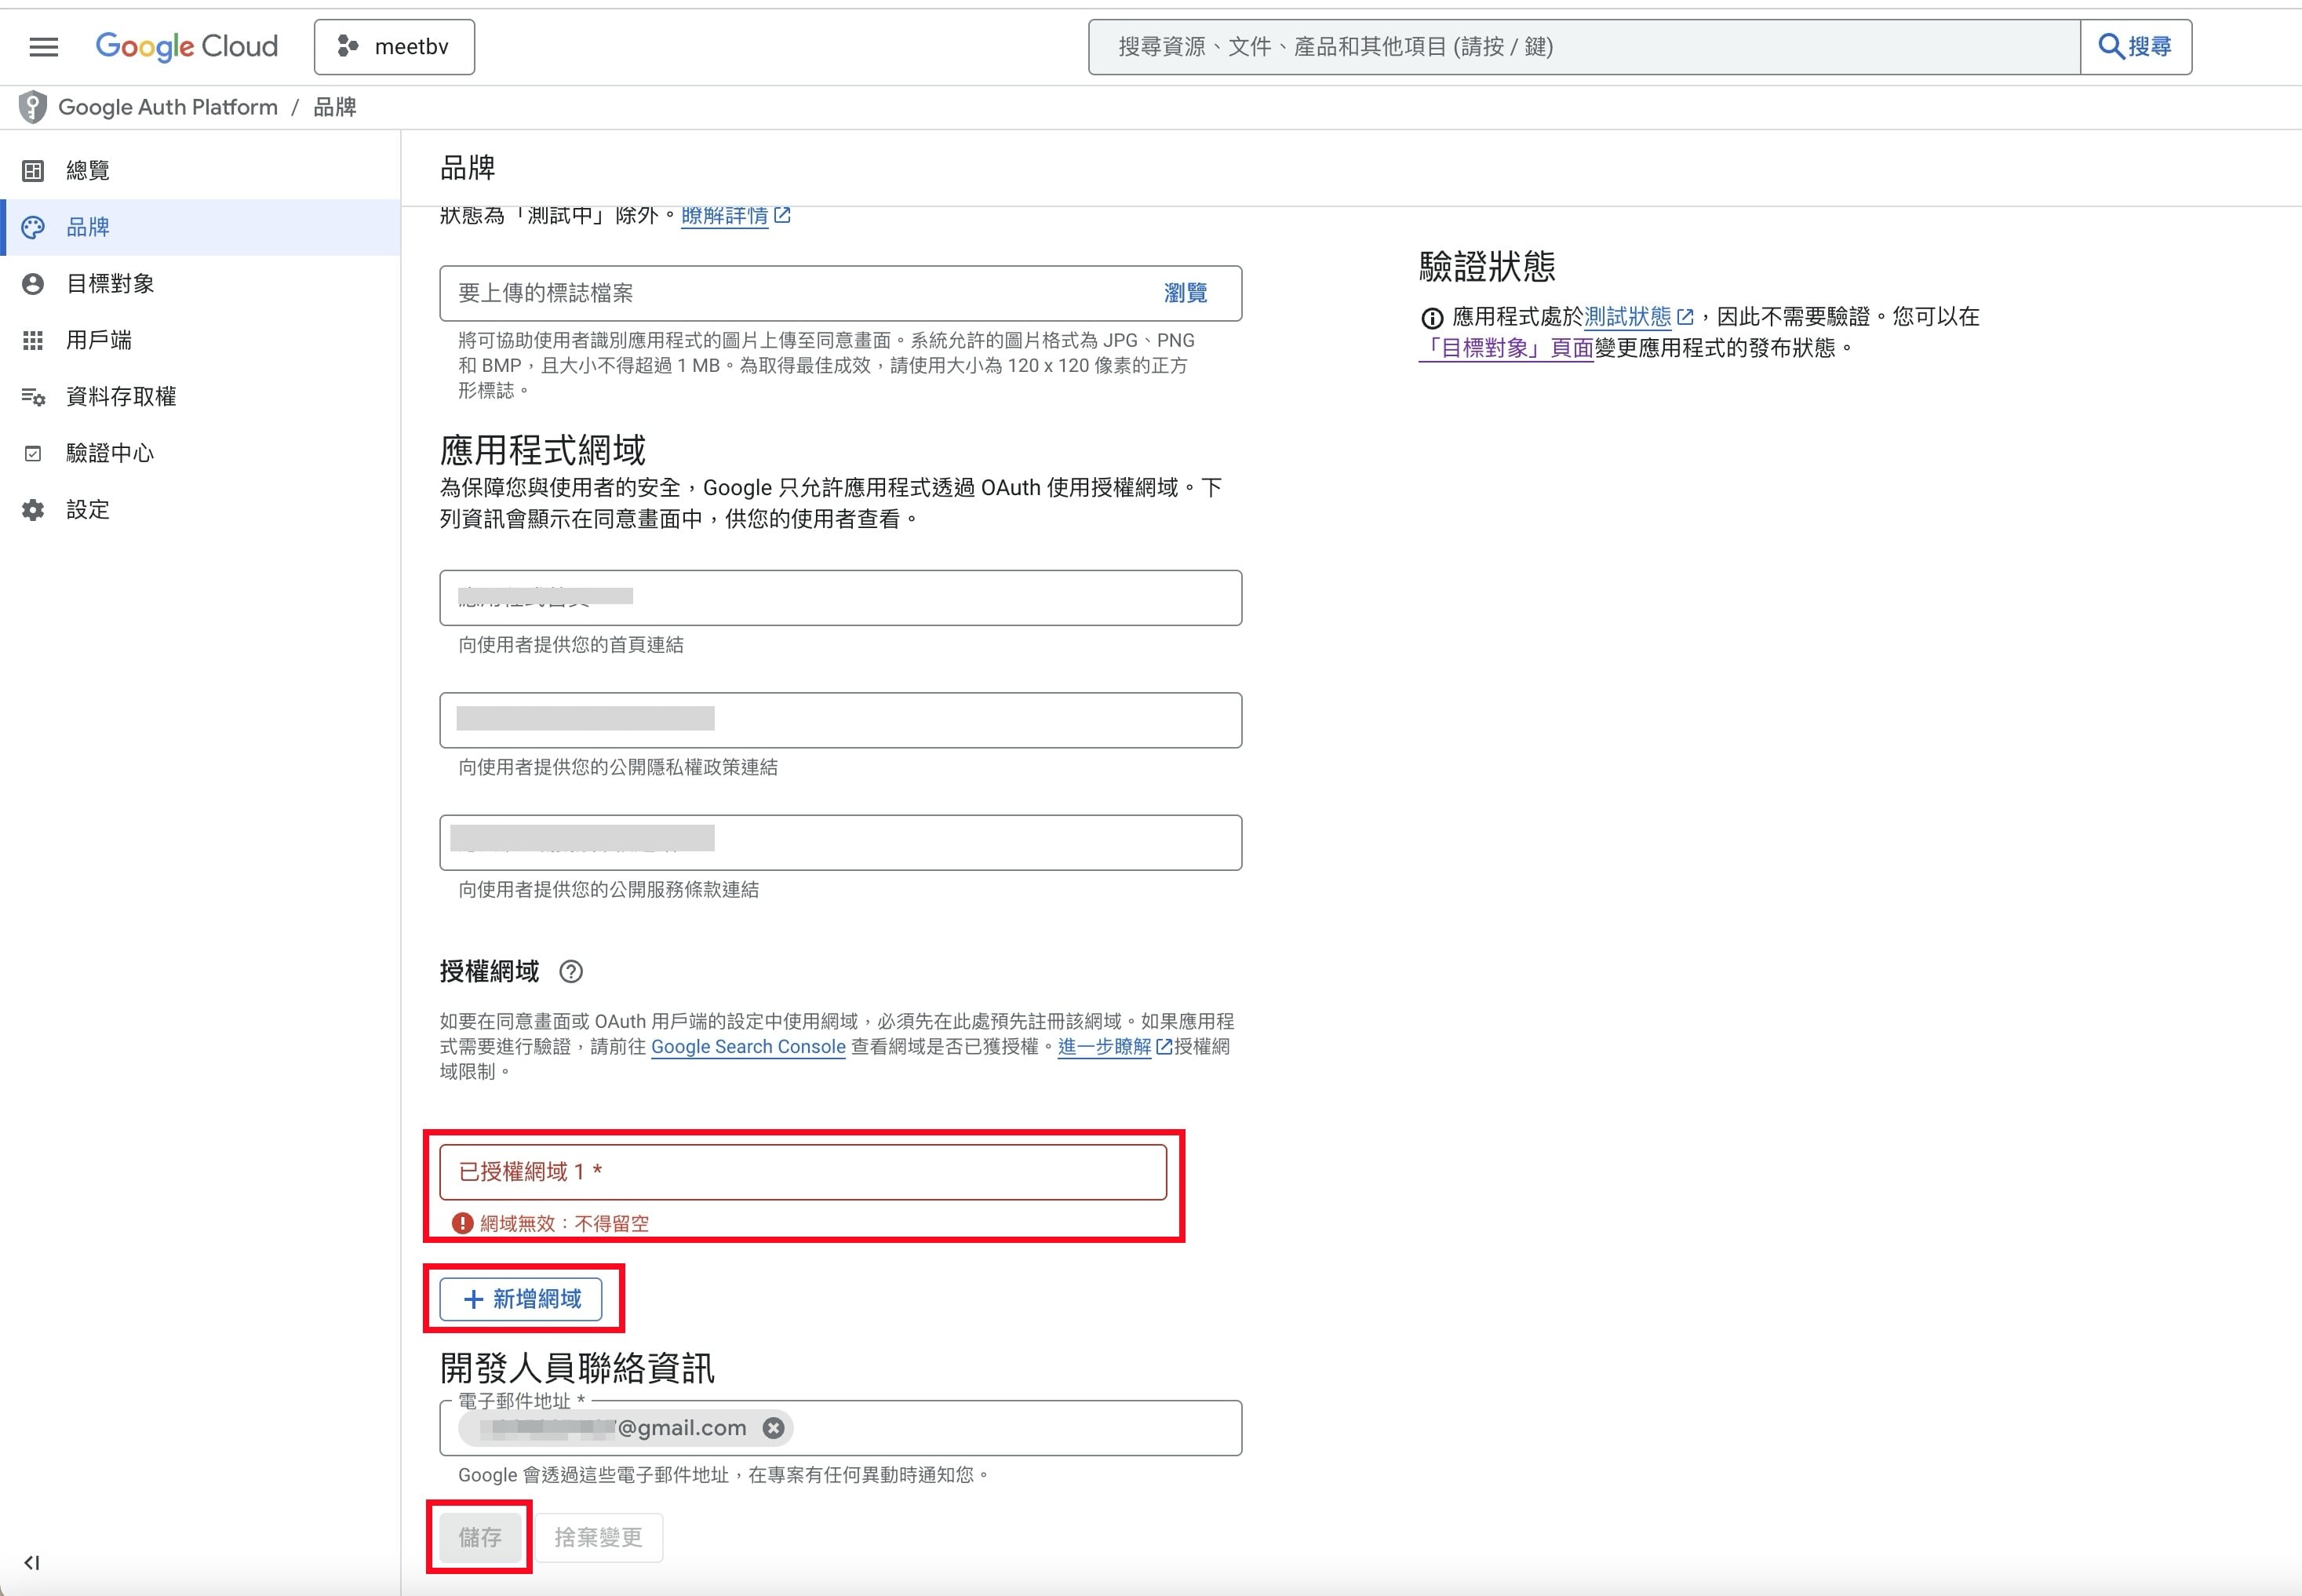Click the external-link icon beside 測試狀態

point(1685,317)
